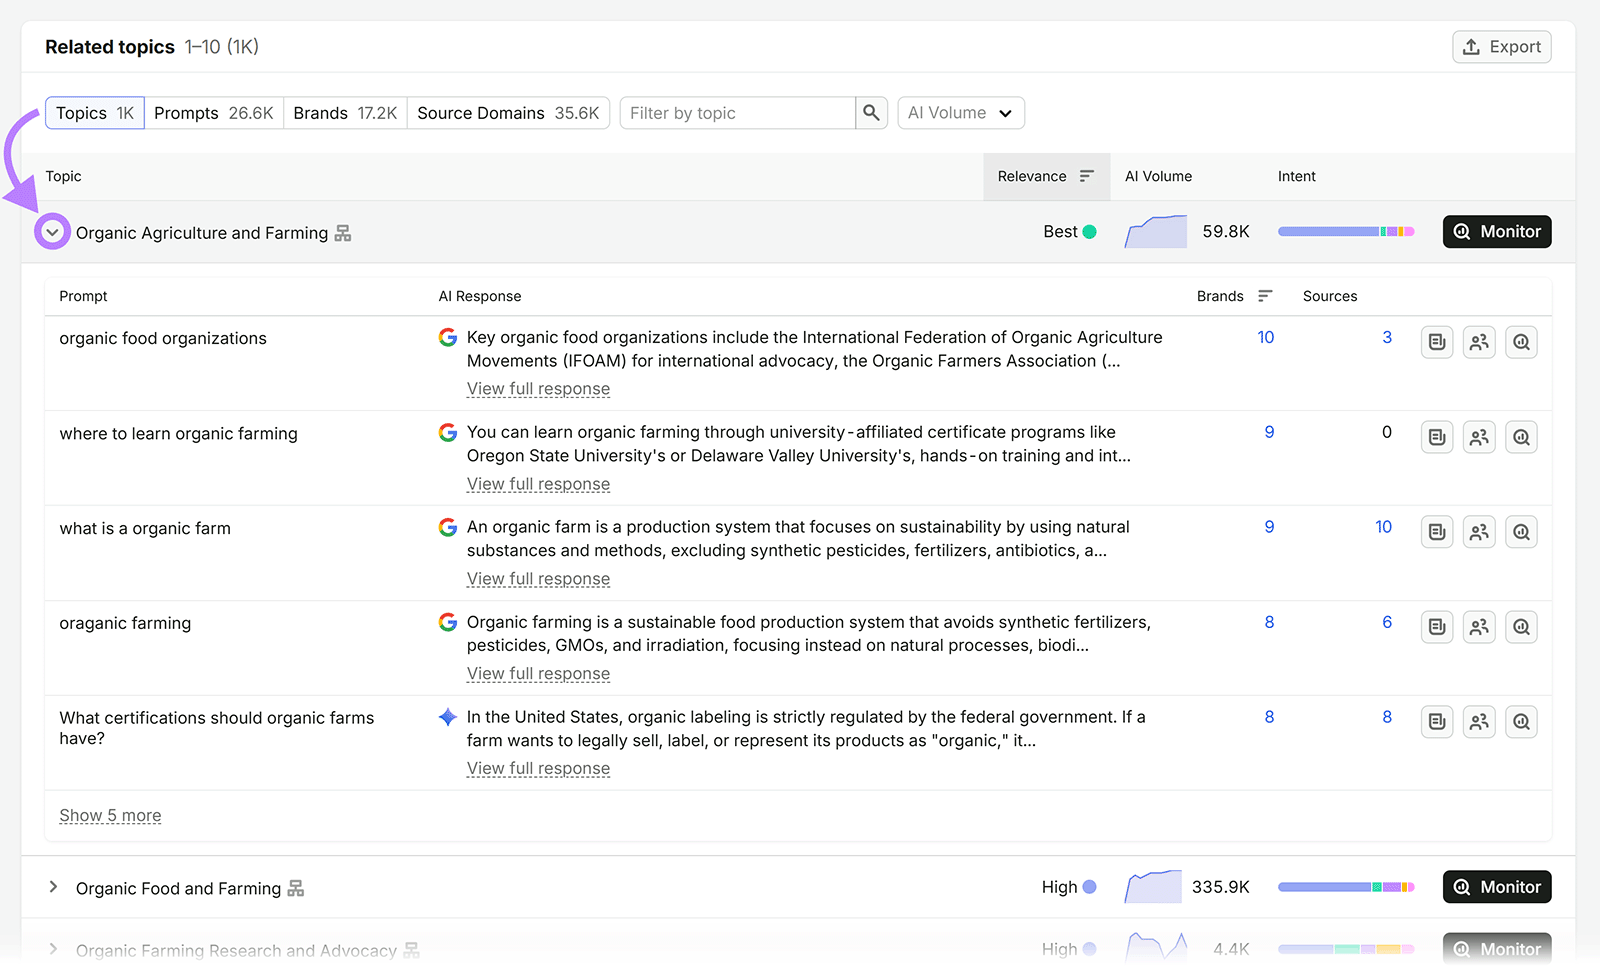Click brands count 8 for certifications prompt
The width and height of the screenshot is (1600, 975).
click(x=1269, y=717)
